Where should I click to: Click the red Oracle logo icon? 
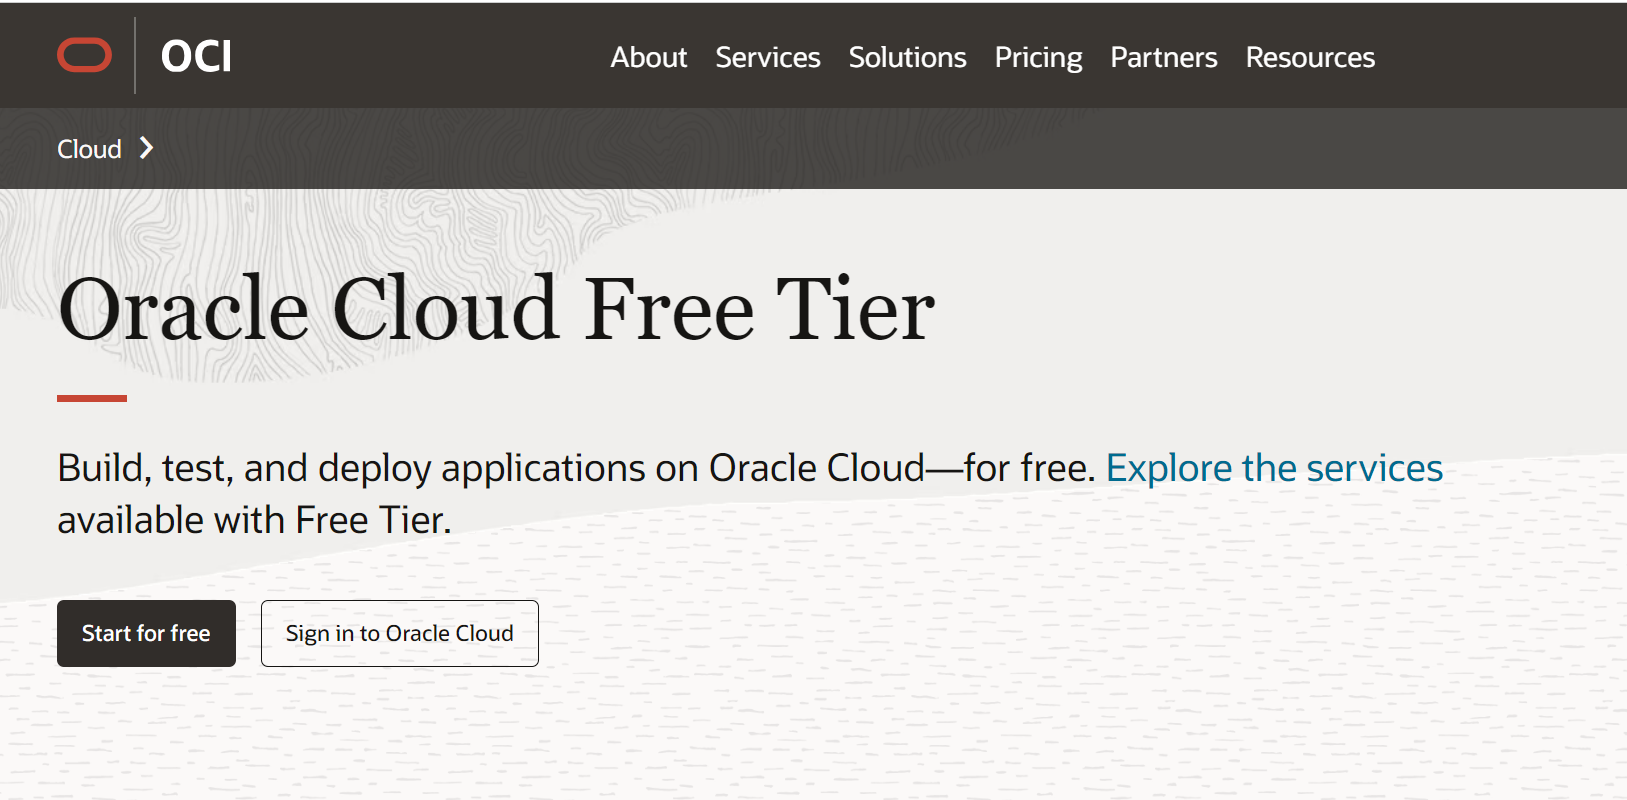click(84, 56)
